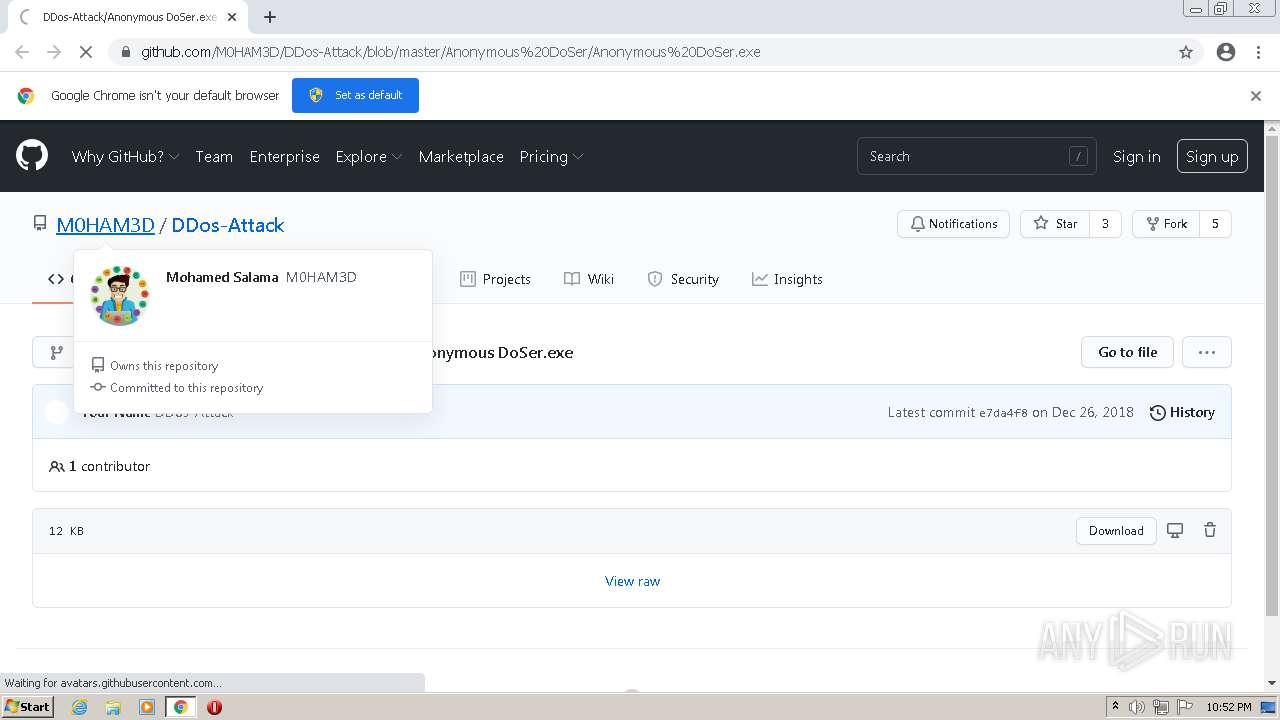1280x720 pixels.
Task: Open the Marketplace nav link
Action: [461, 157]
